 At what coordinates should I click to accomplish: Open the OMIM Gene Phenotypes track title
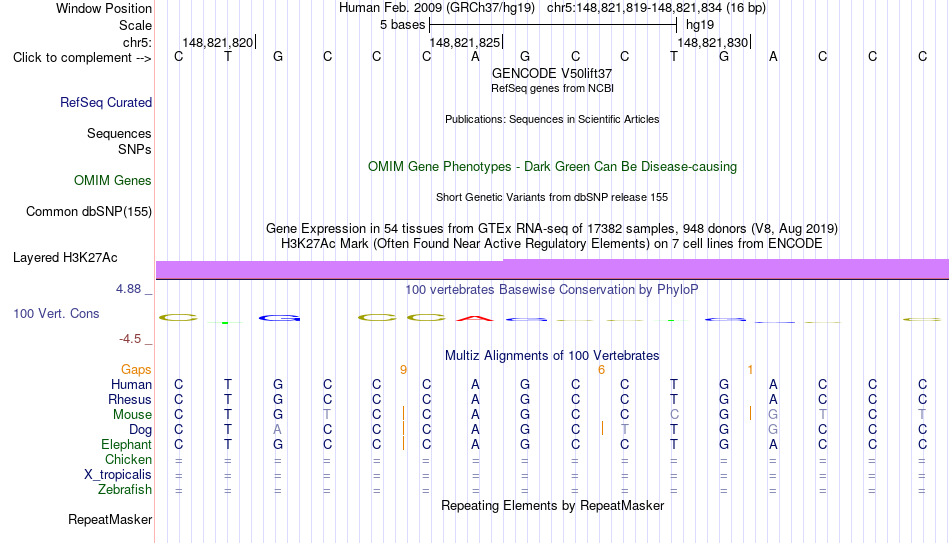click(x=552, y=167)
